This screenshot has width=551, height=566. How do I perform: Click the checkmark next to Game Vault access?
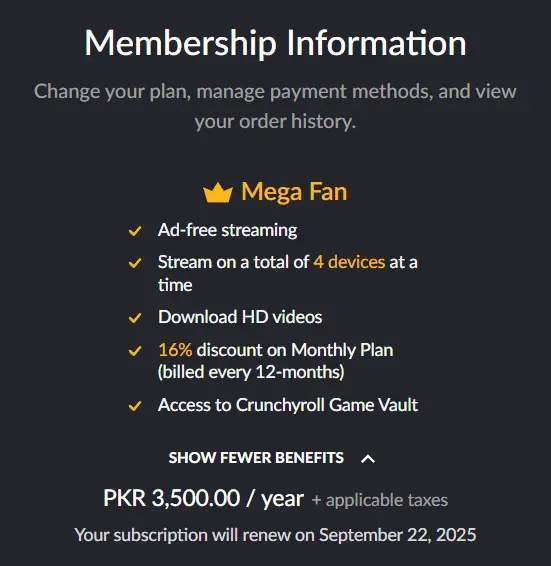coord(135,406)
